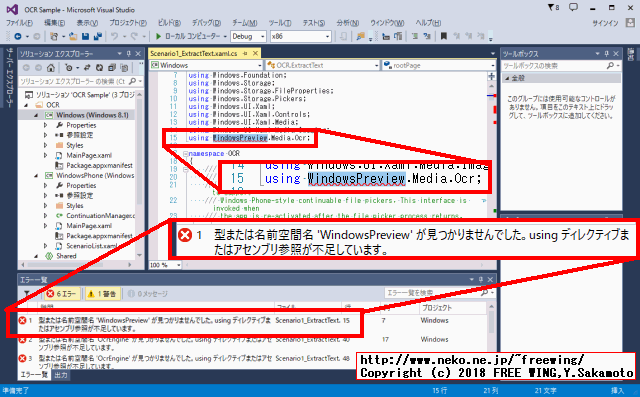This screenshot has height=397, width=640.
Task: Collapse the WindowsPhone project node
Action: tap(36, 176)
